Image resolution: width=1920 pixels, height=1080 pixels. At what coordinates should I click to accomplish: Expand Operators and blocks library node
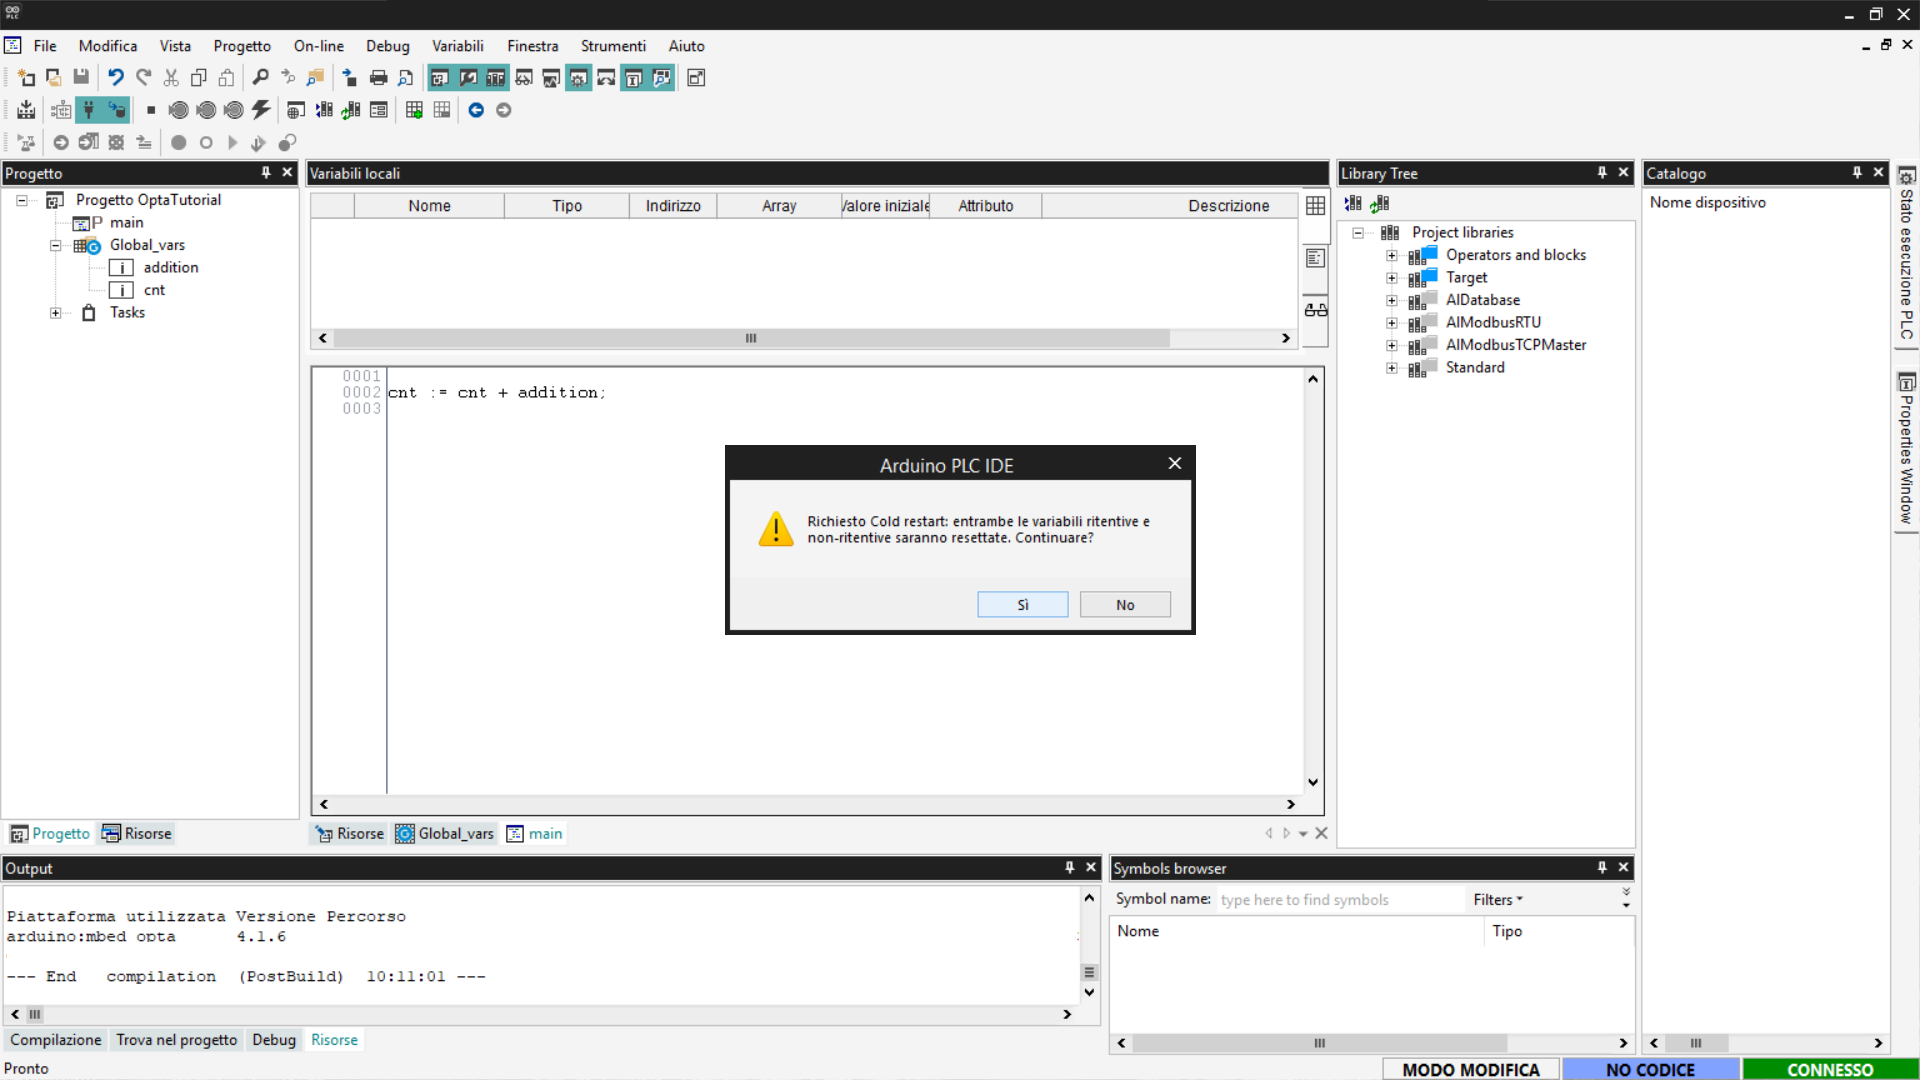[x=1391, y=255]
